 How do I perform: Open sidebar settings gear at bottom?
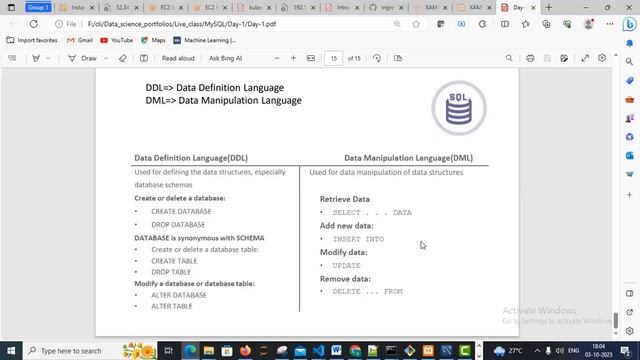(x=629, y=331)
